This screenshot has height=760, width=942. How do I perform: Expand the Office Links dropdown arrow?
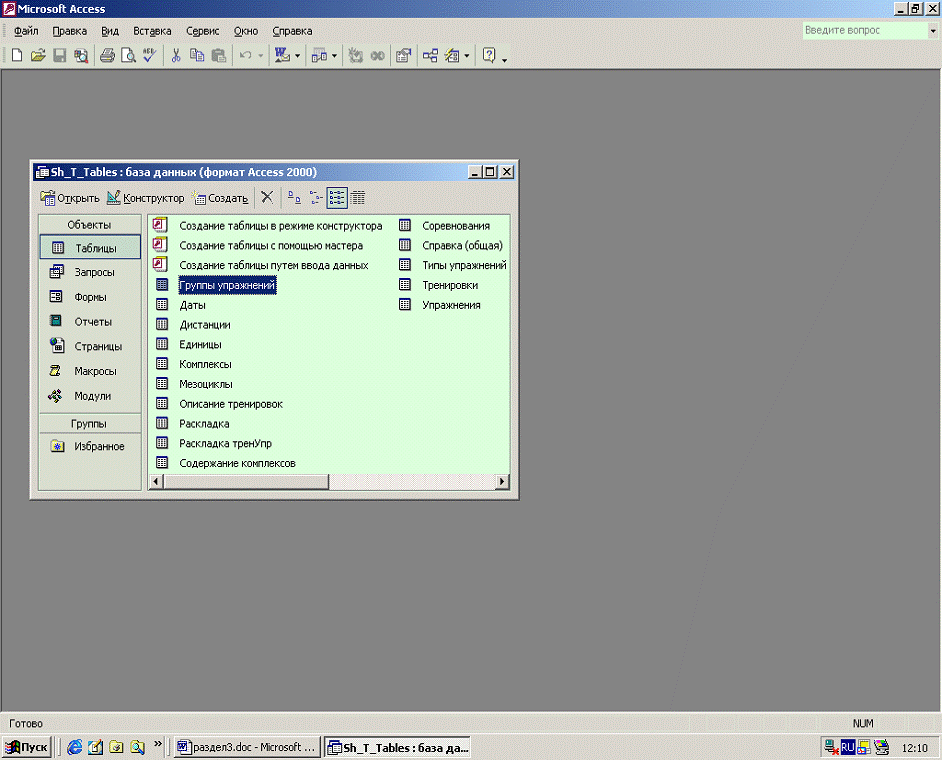(x=297, y=56)
